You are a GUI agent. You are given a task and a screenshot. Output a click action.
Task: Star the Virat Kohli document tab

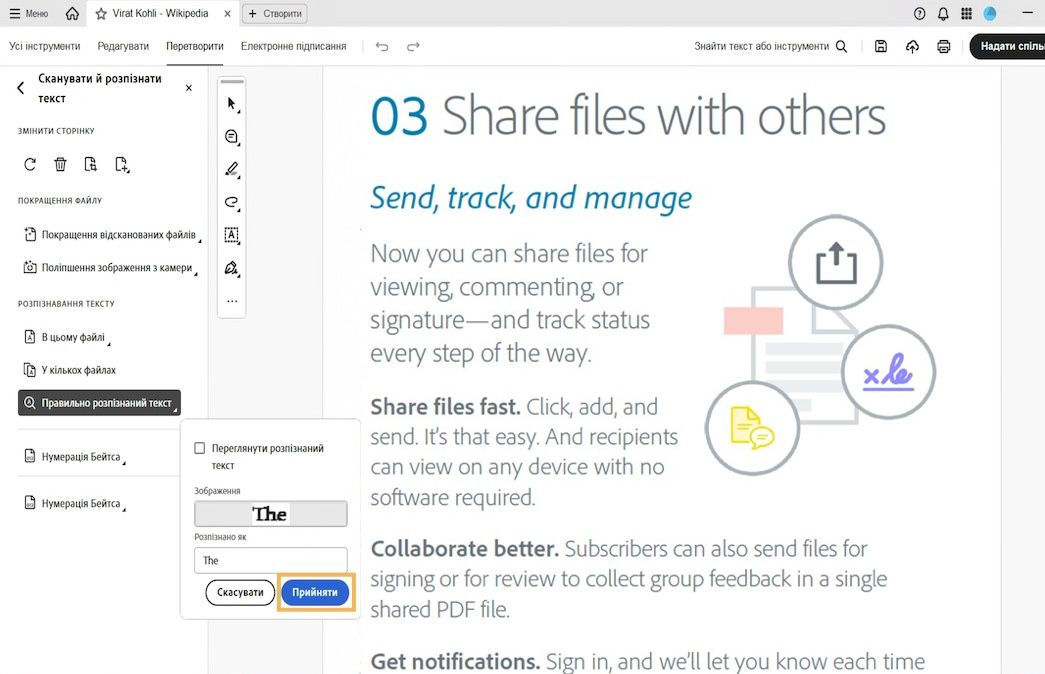[101, 13]
